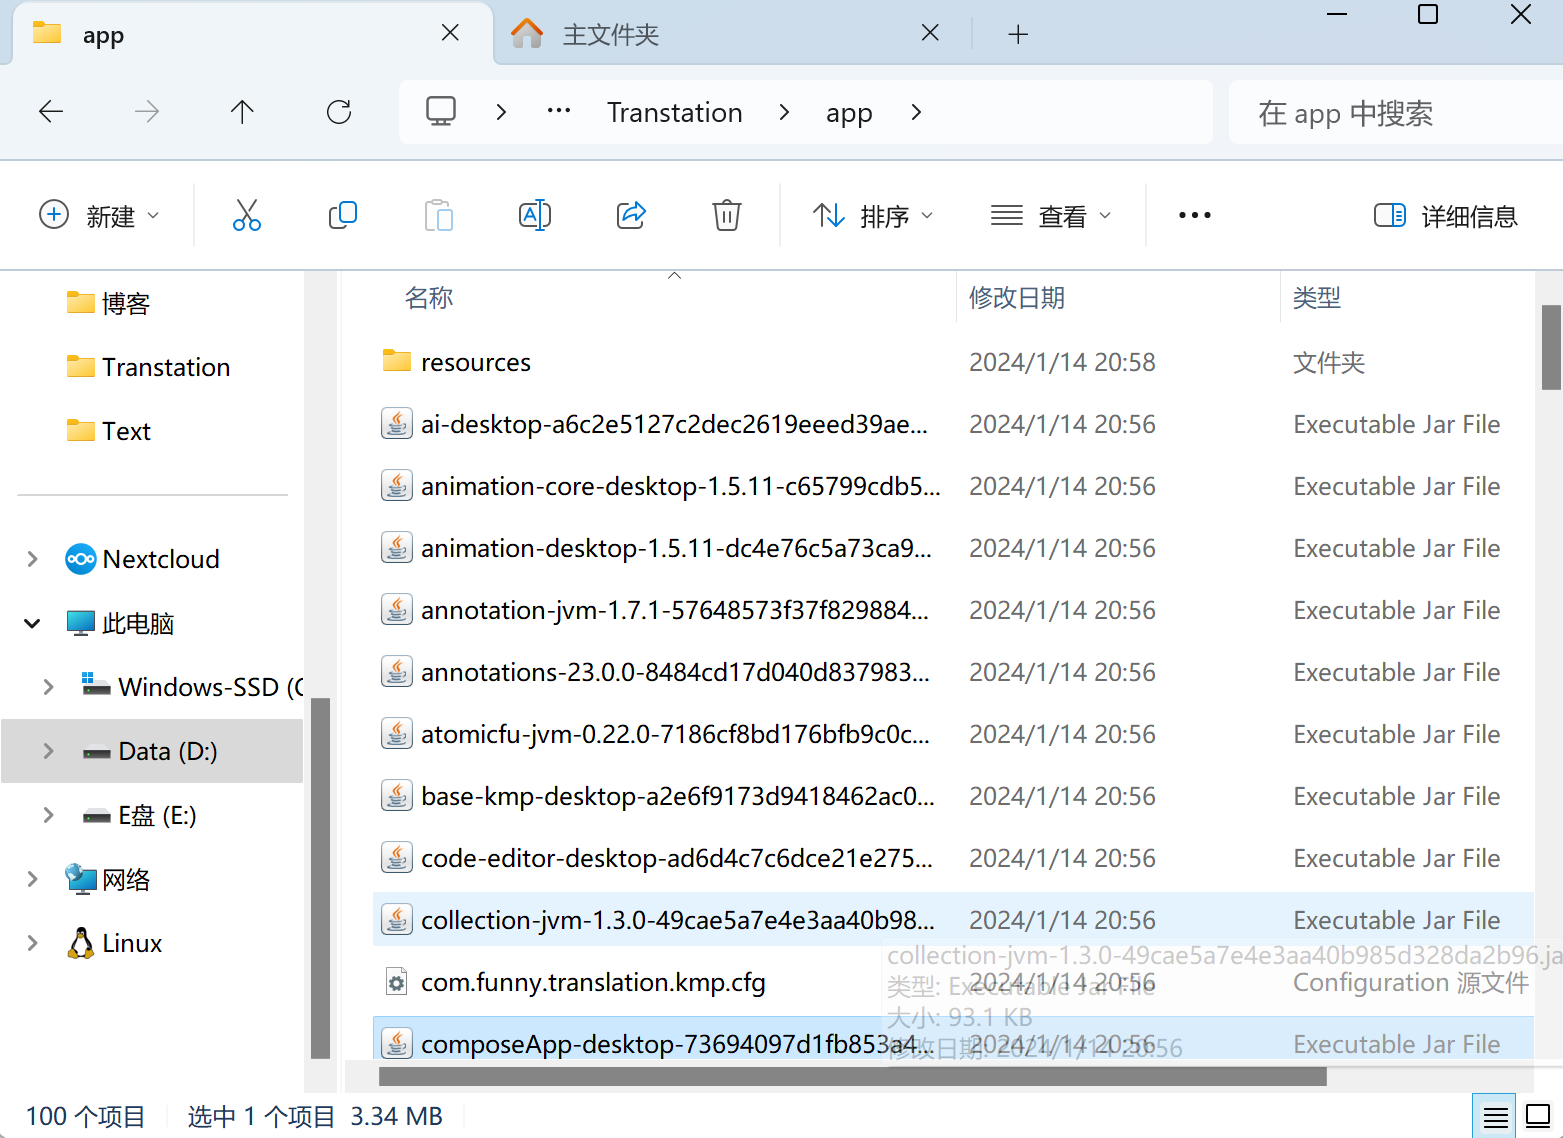Toggle the 详细信息 details pane
This screenshot has height=1138, width=1563.
pyautogui.click(x=1445, y=215)
